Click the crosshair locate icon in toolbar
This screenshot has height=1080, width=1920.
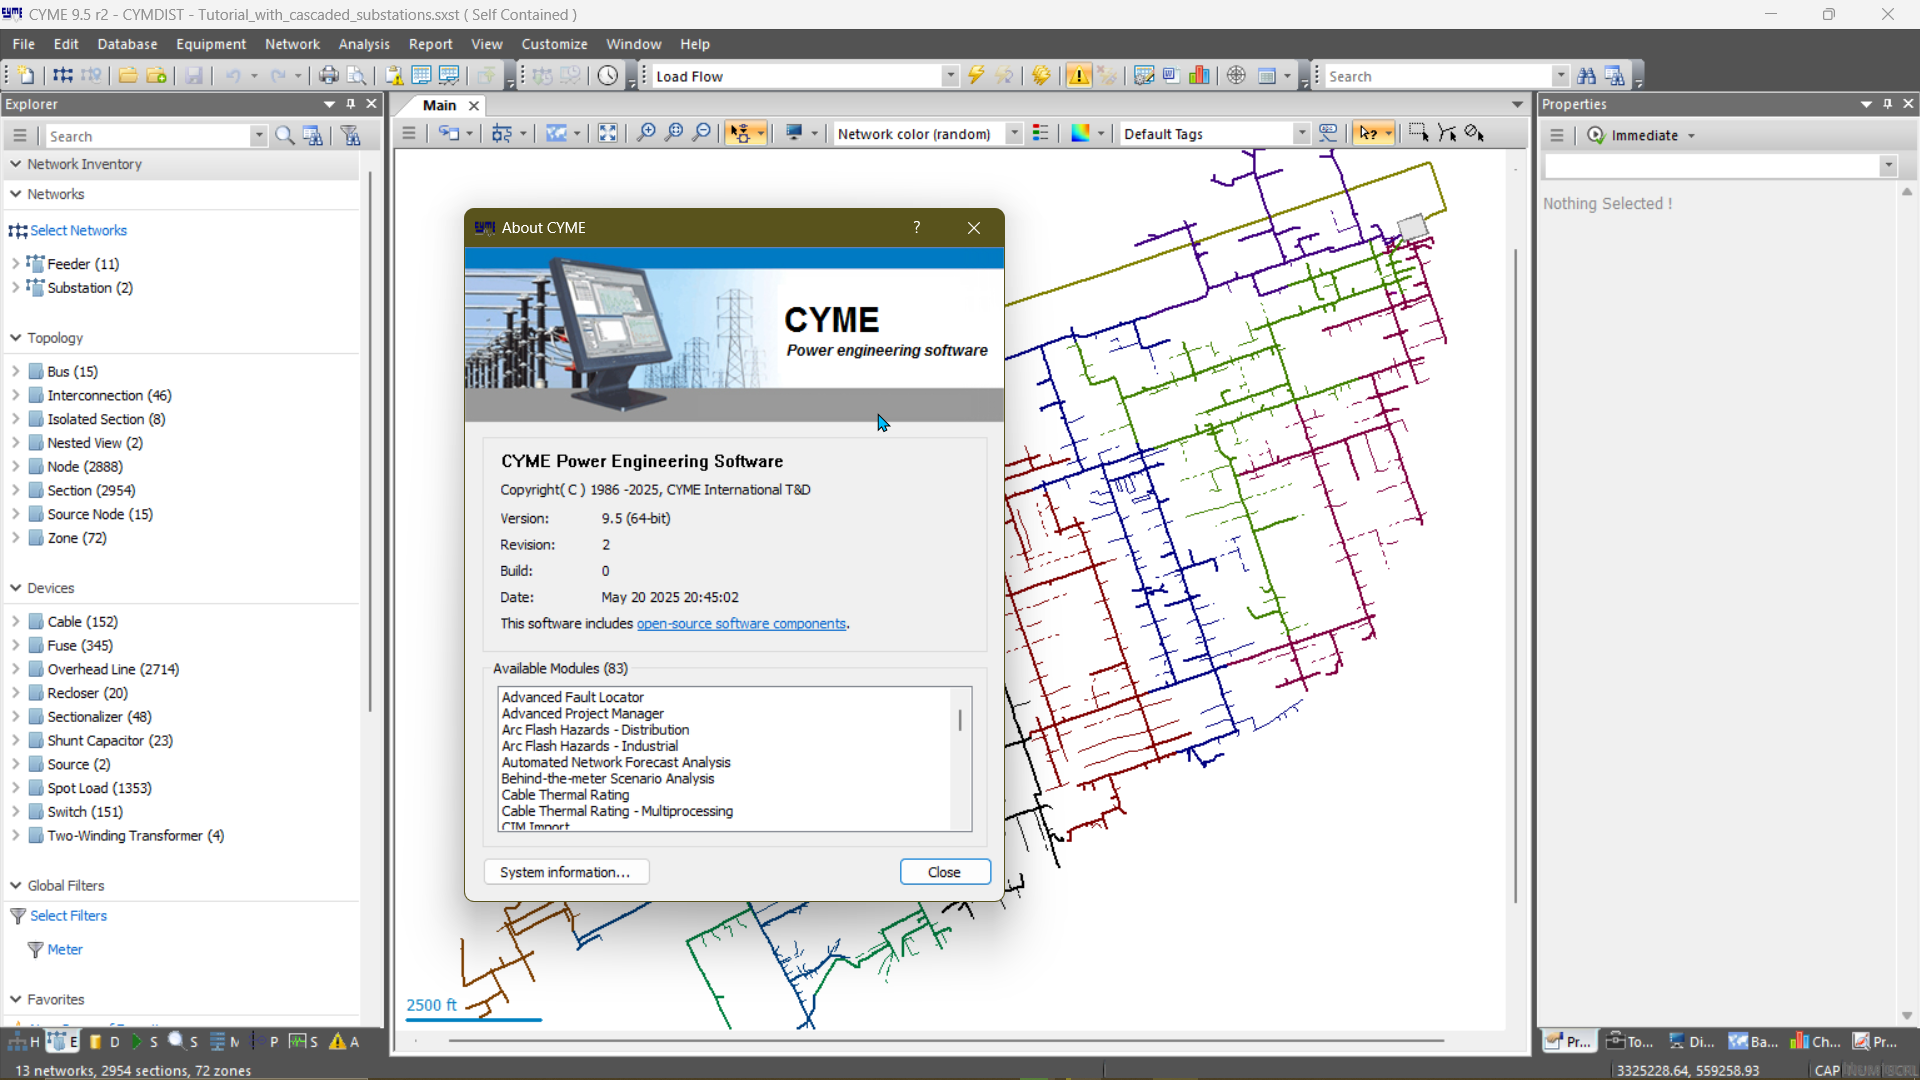click(x=1236, y=76)
